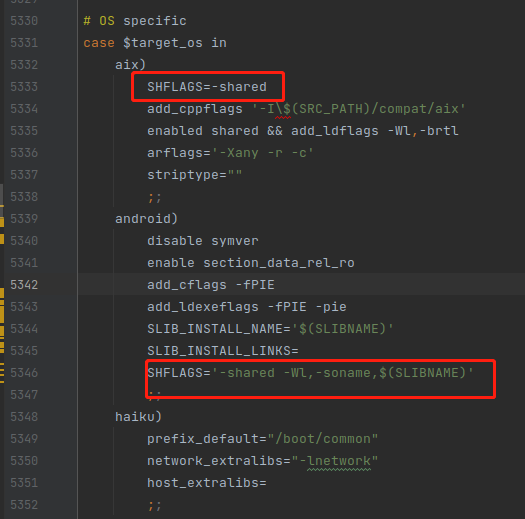The width and height of the screenshot is (525, 519).
Task: Click 'enabled shared && add_ldflags' line
Action: pyautogui.click(x=303, y=131)
